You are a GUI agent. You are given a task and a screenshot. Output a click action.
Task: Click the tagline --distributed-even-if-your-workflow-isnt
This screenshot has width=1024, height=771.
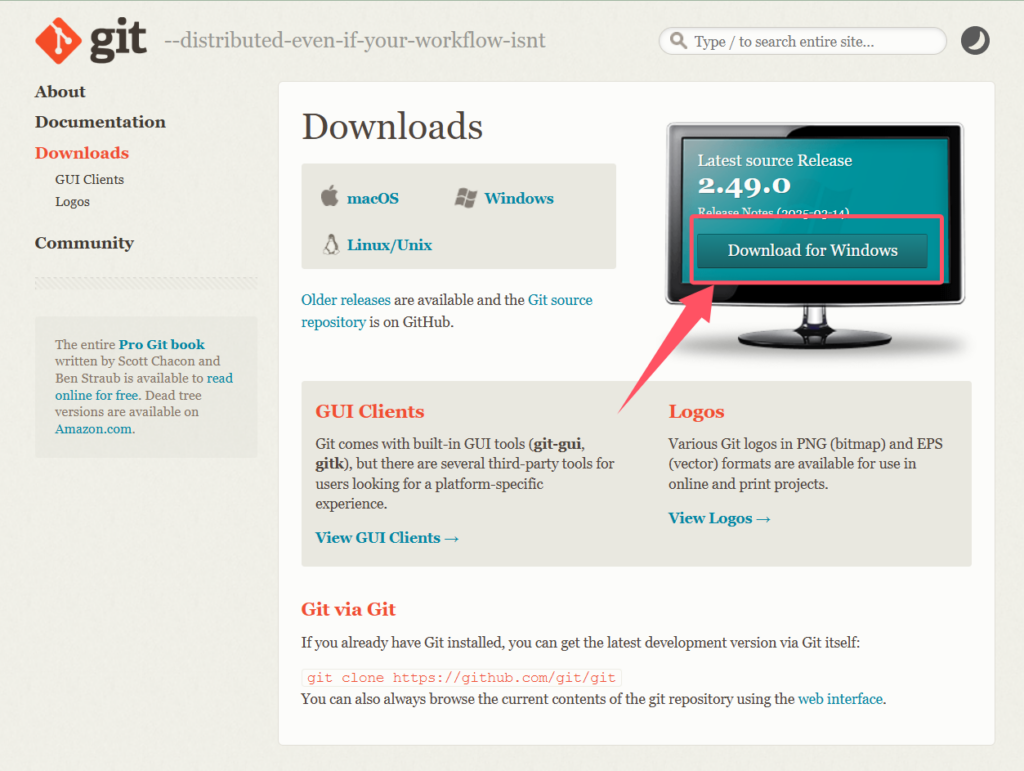tap(355, 40)
